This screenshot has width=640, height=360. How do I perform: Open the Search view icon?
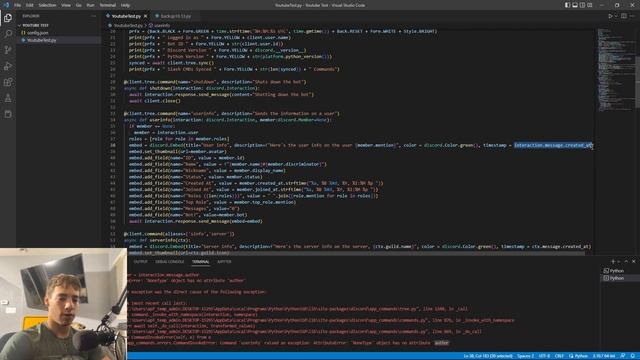8,34
